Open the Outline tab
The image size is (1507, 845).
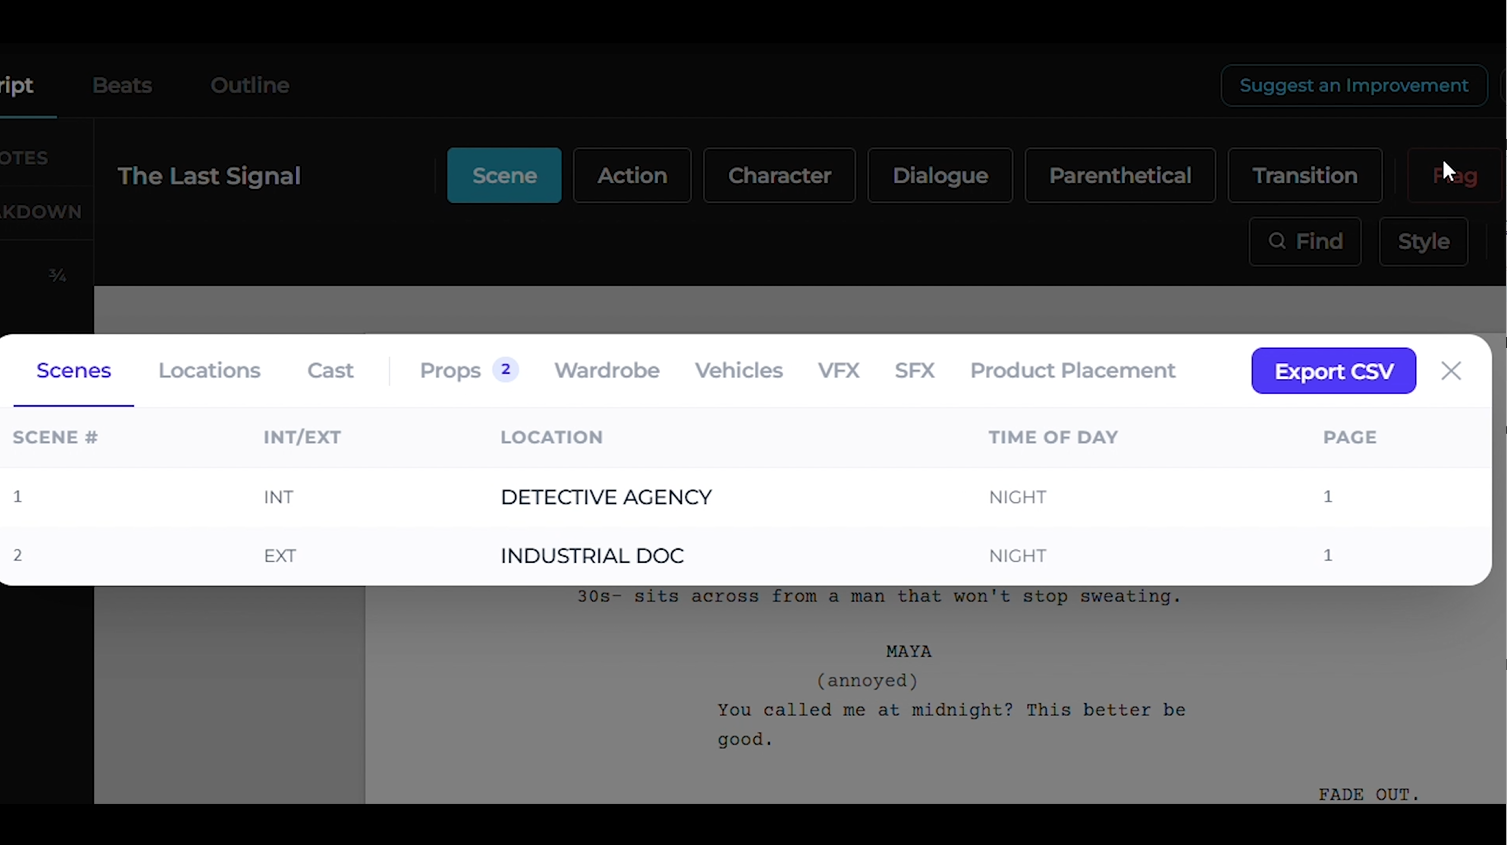click(249, 85)
